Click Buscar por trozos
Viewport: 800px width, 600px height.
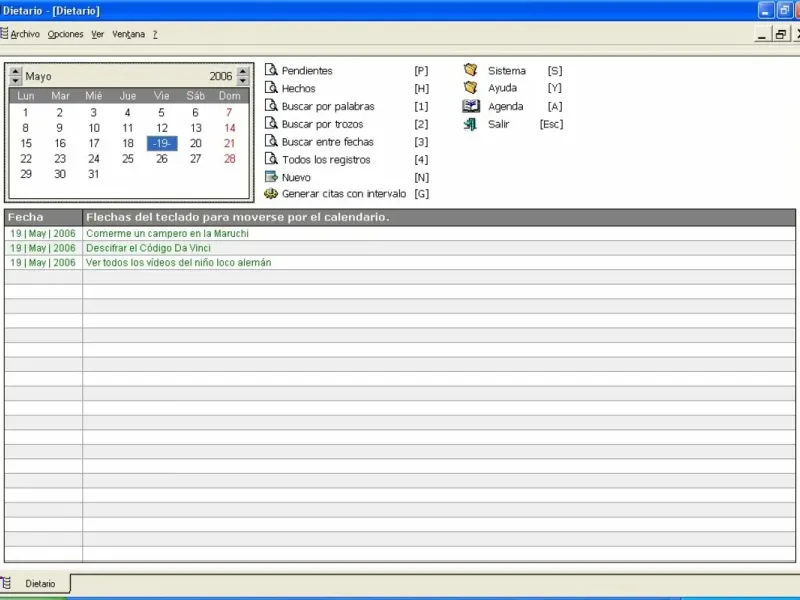coord(322,124)
